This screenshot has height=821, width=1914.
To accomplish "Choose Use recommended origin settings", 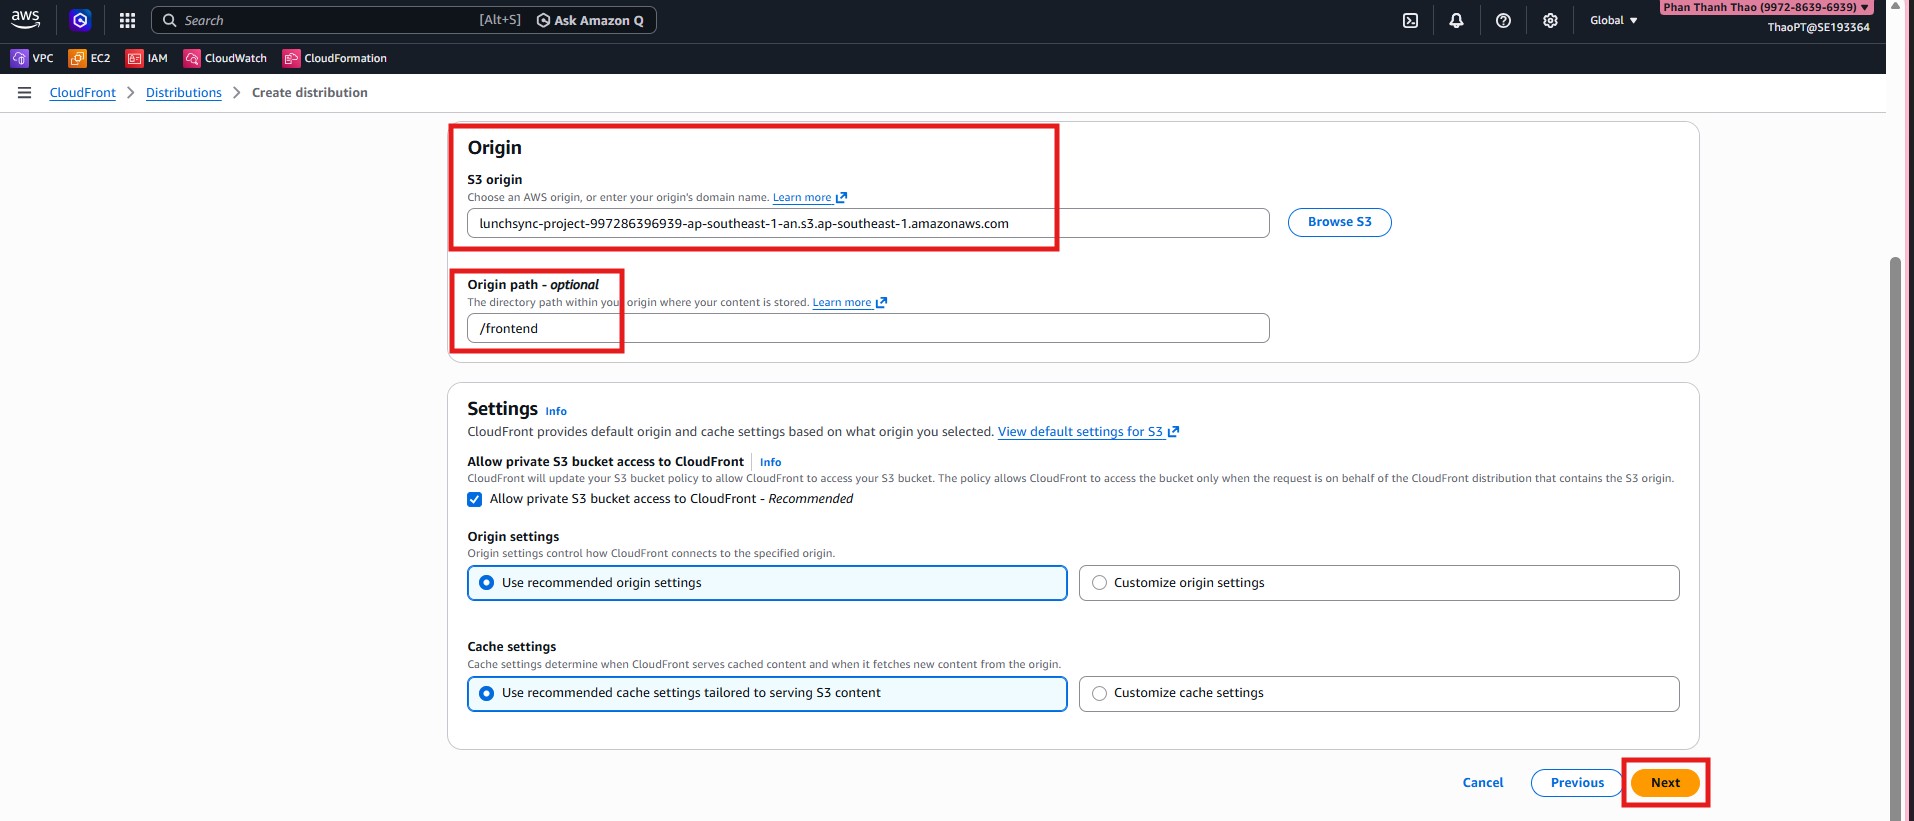I will (x=487, y=583).
